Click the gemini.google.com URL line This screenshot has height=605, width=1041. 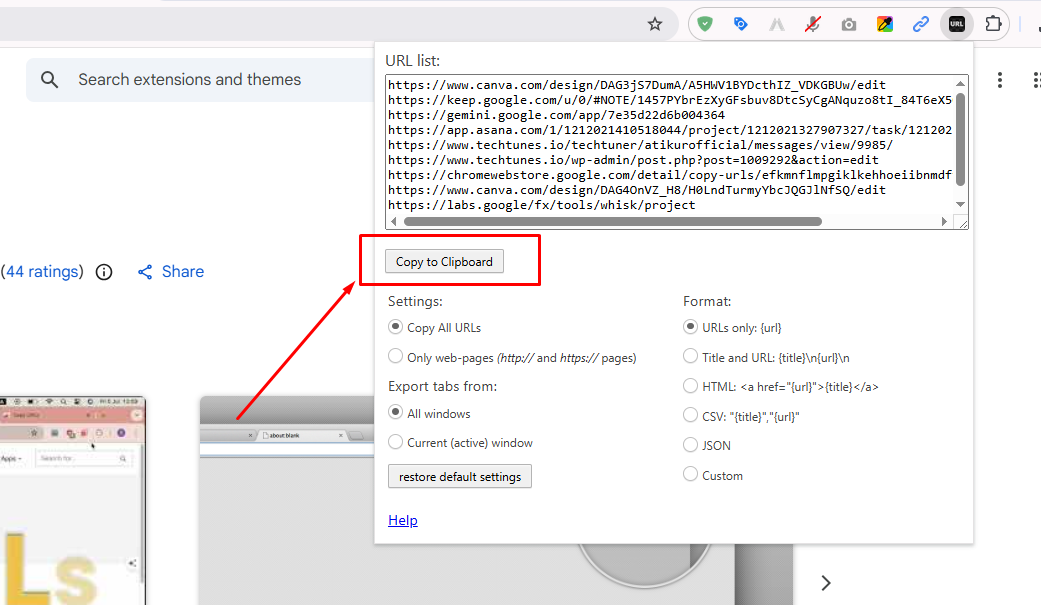pos(556,115)
